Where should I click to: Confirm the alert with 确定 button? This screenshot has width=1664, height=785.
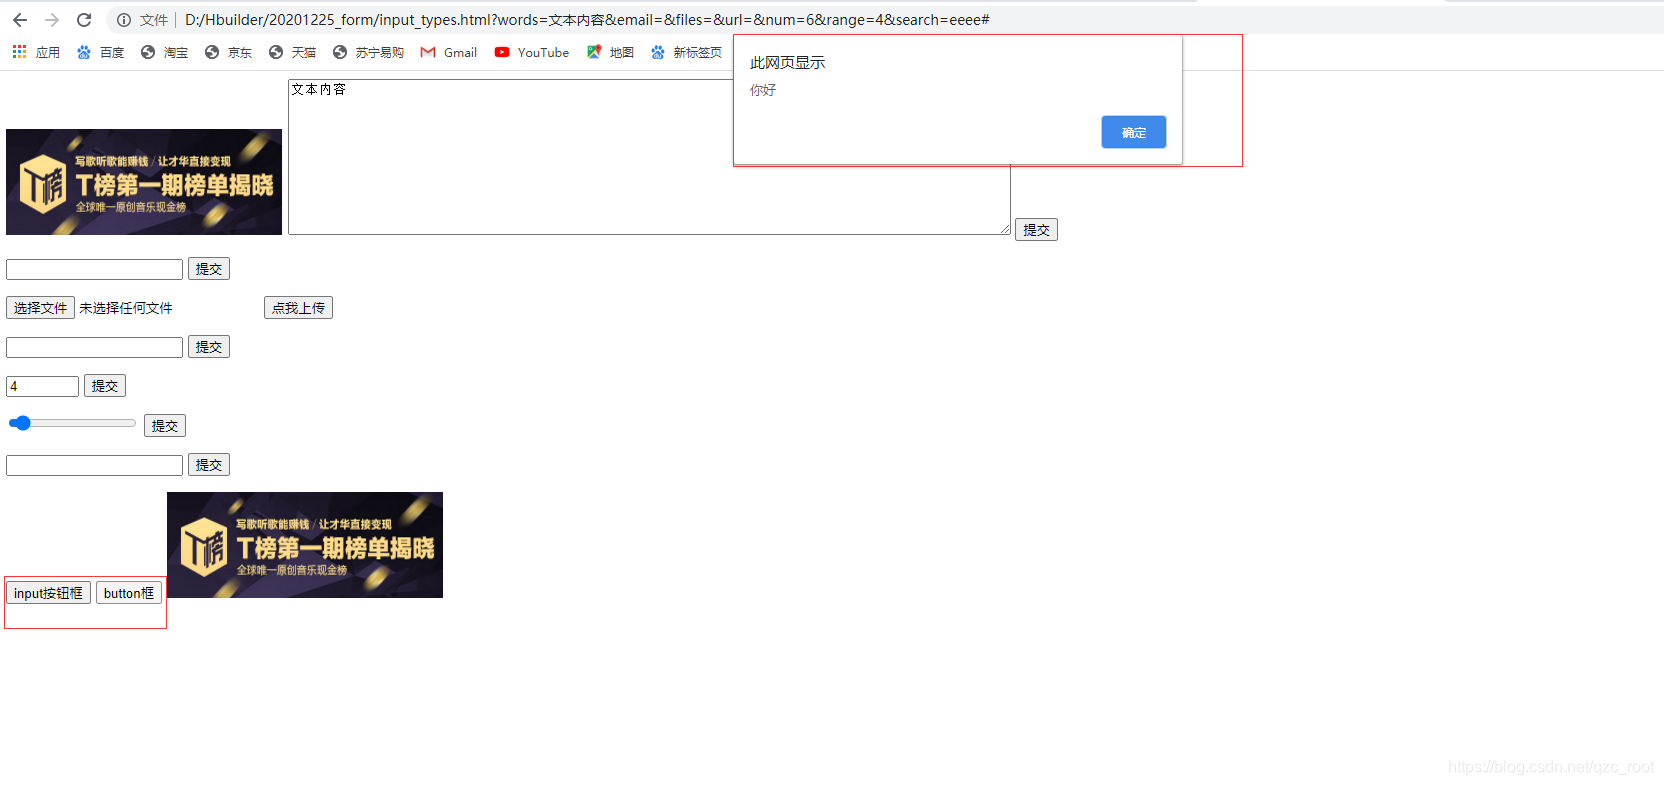point(1133,132)
